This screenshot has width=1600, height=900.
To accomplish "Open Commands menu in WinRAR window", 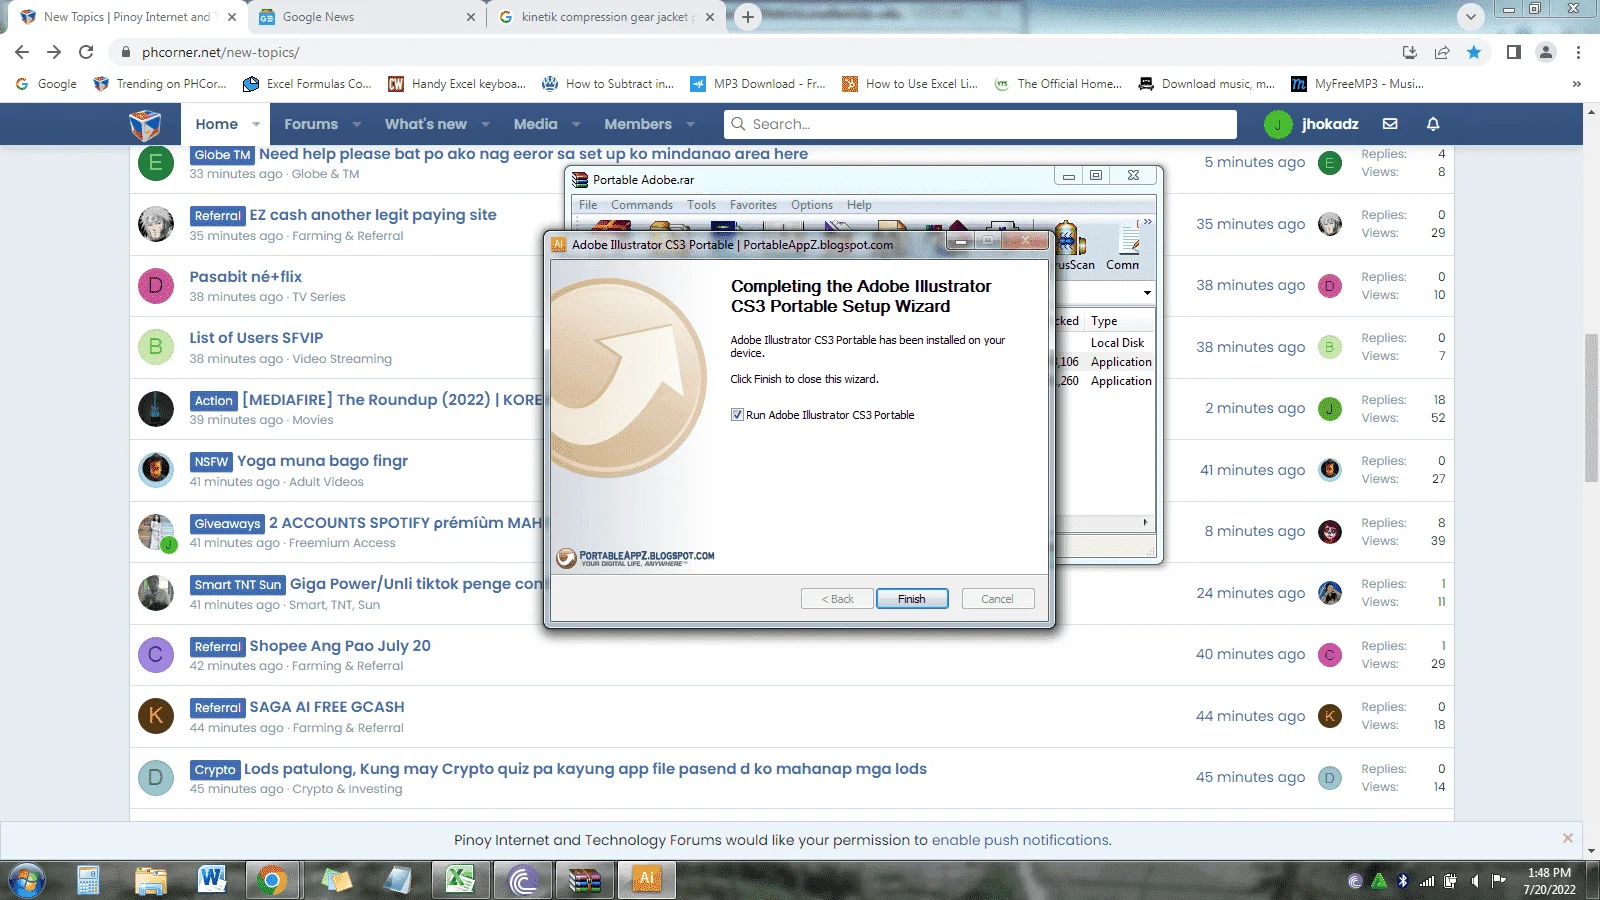I will 642,205.
